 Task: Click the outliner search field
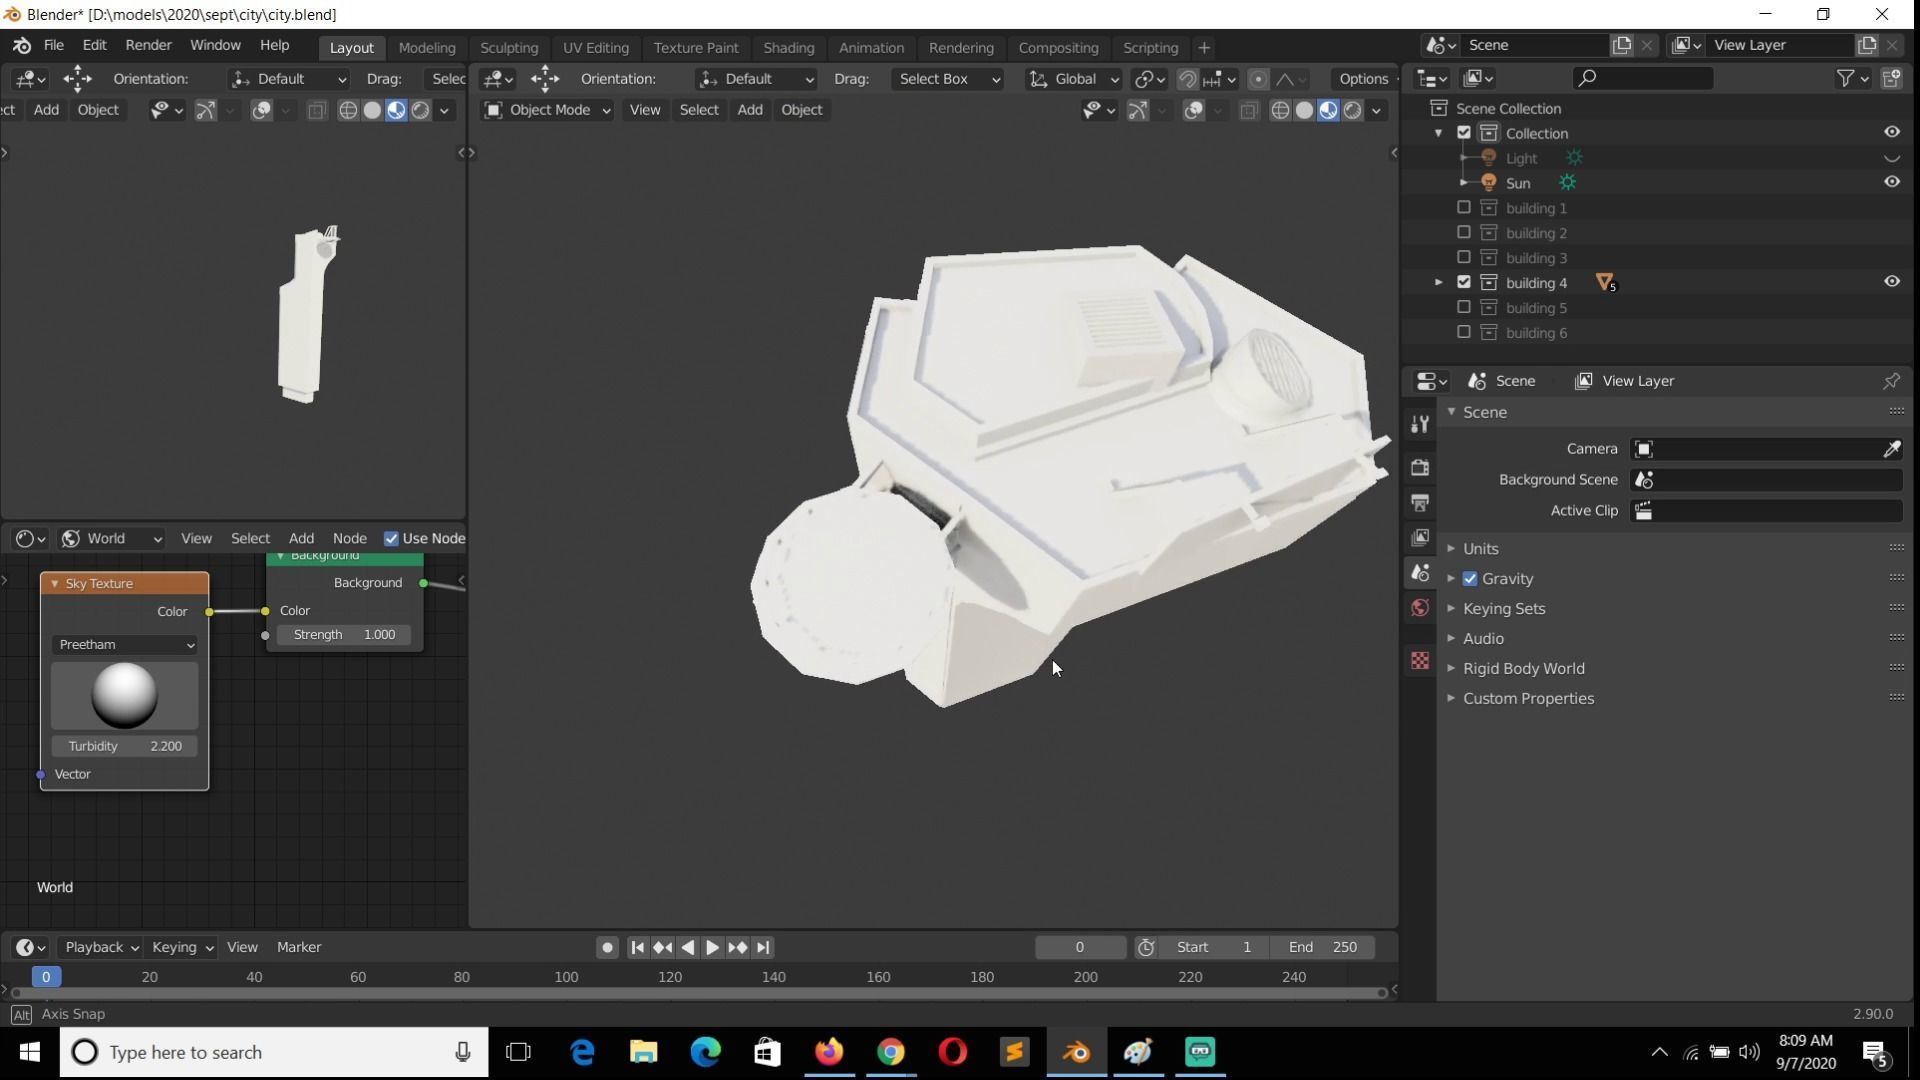click(1642, 78)
